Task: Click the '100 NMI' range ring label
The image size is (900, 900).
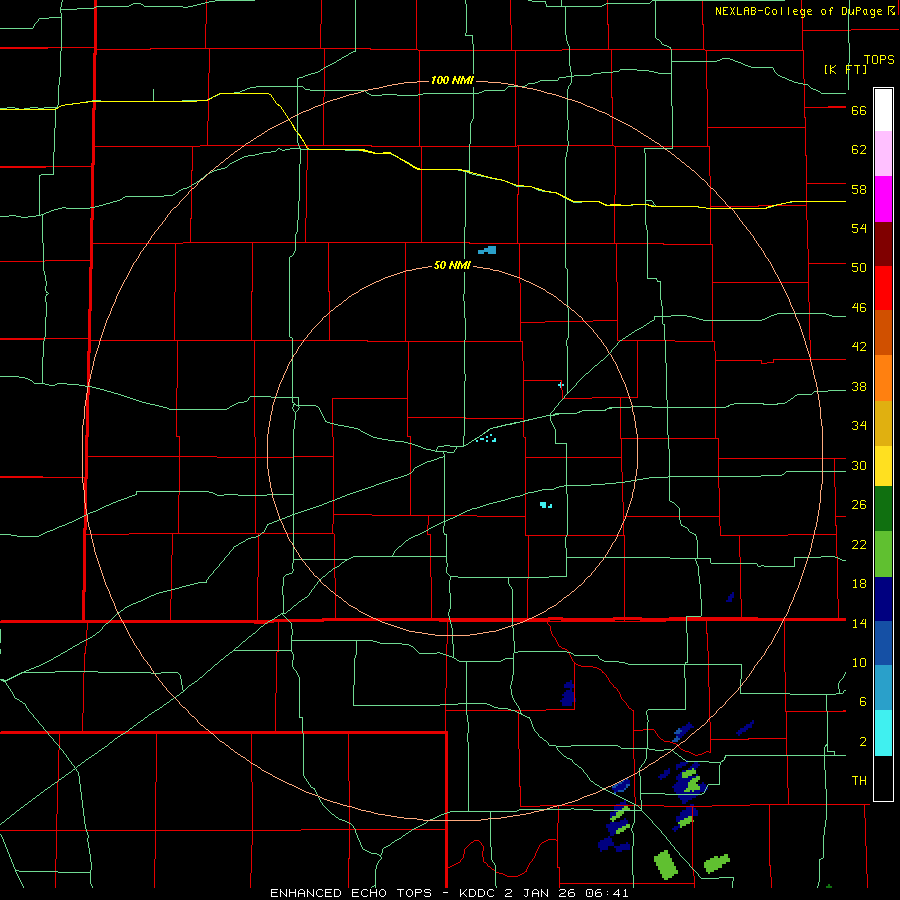Action: coord(452,80)
